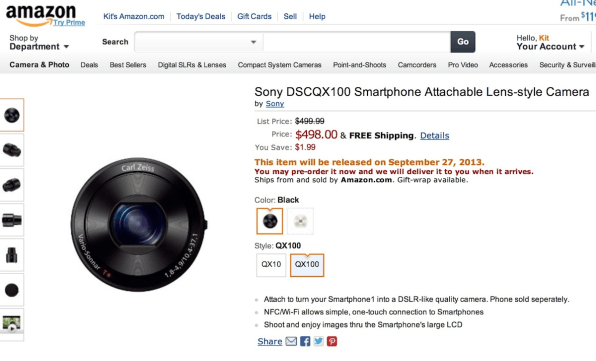Viewport: 596px width, 361px height.
Task: Share via the email envelope icon
Action: click(x=291, y=341)
